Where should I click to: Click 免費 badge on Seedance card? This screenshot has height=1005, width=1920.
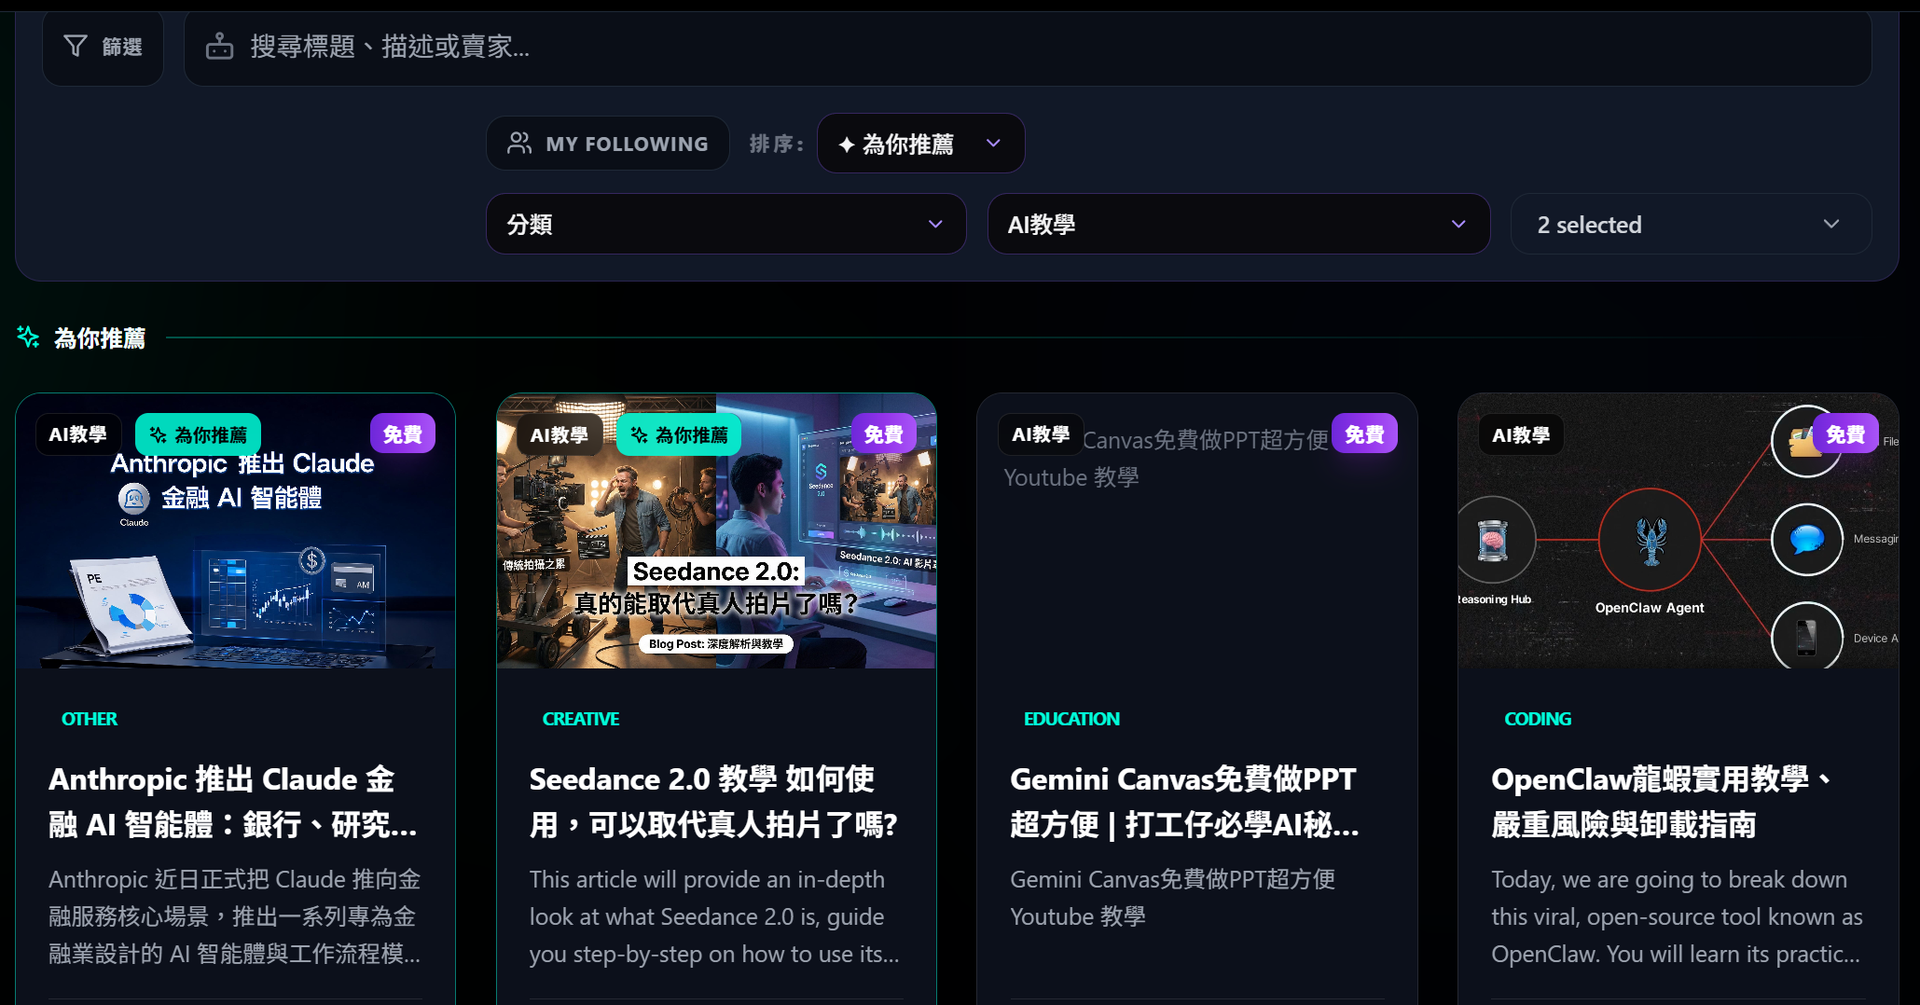tap(884, 434)
